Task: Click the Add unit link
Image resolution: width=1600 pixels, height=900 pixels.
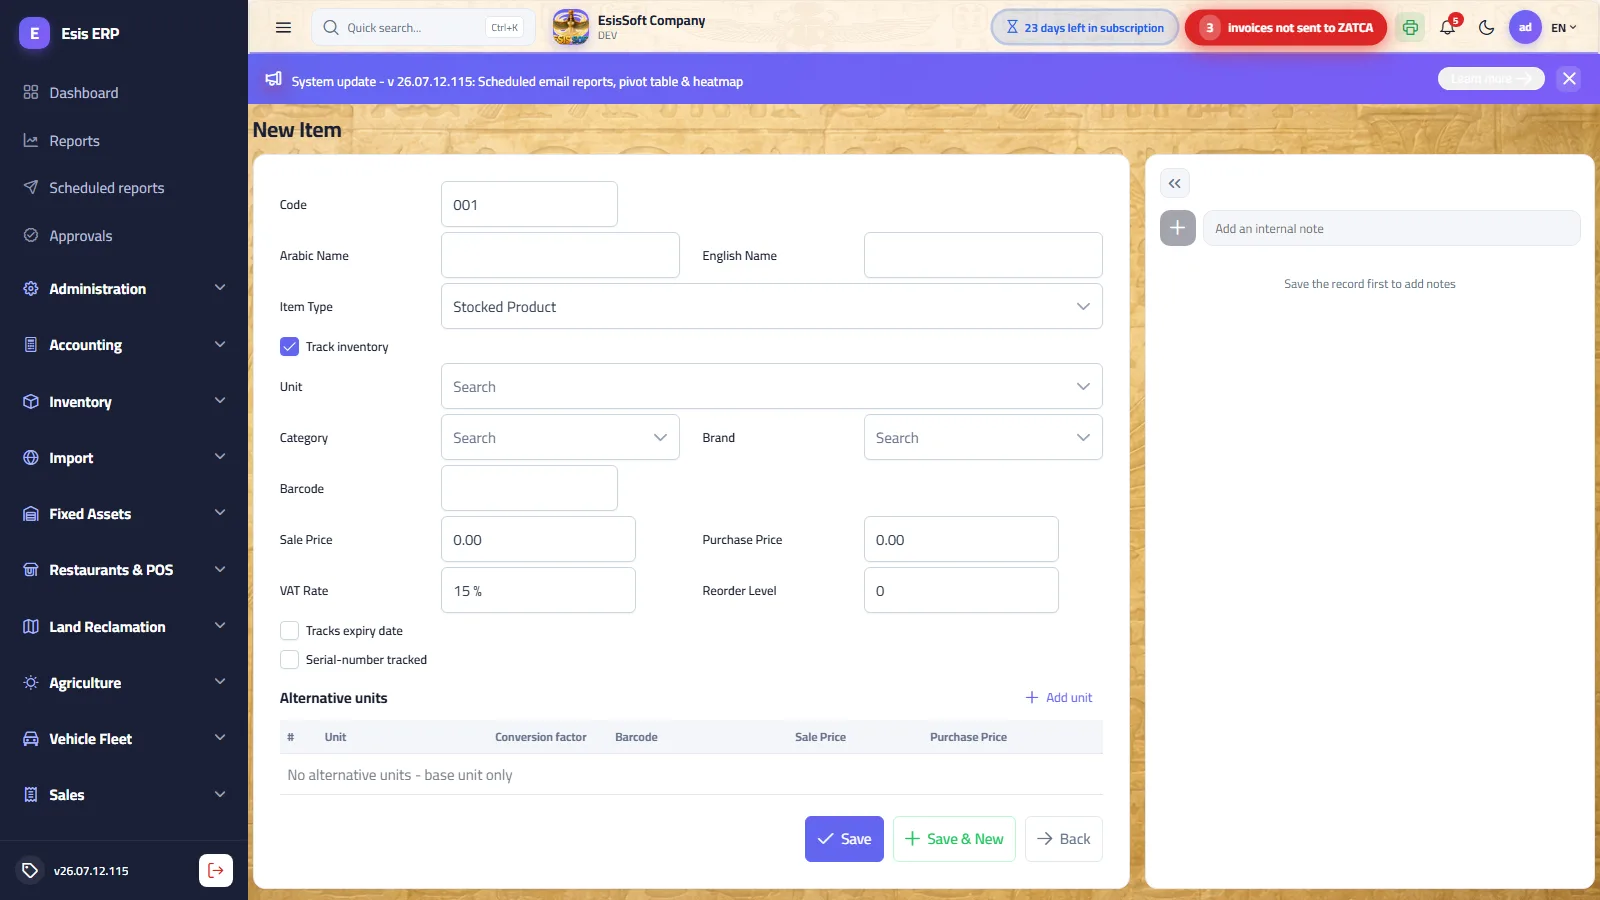Action: point(1059,698)
